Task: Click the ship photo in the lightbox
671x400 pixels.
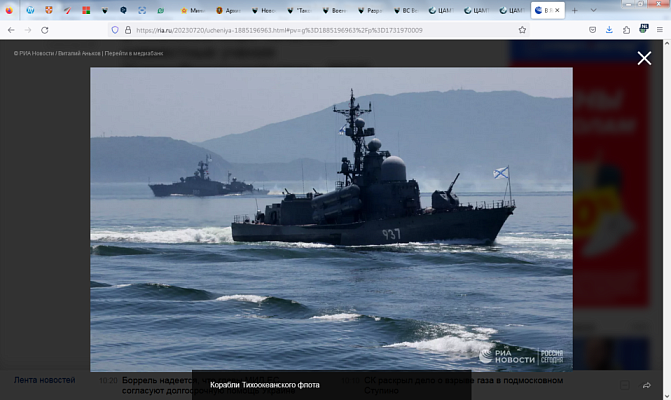Action: pos(331,219)
